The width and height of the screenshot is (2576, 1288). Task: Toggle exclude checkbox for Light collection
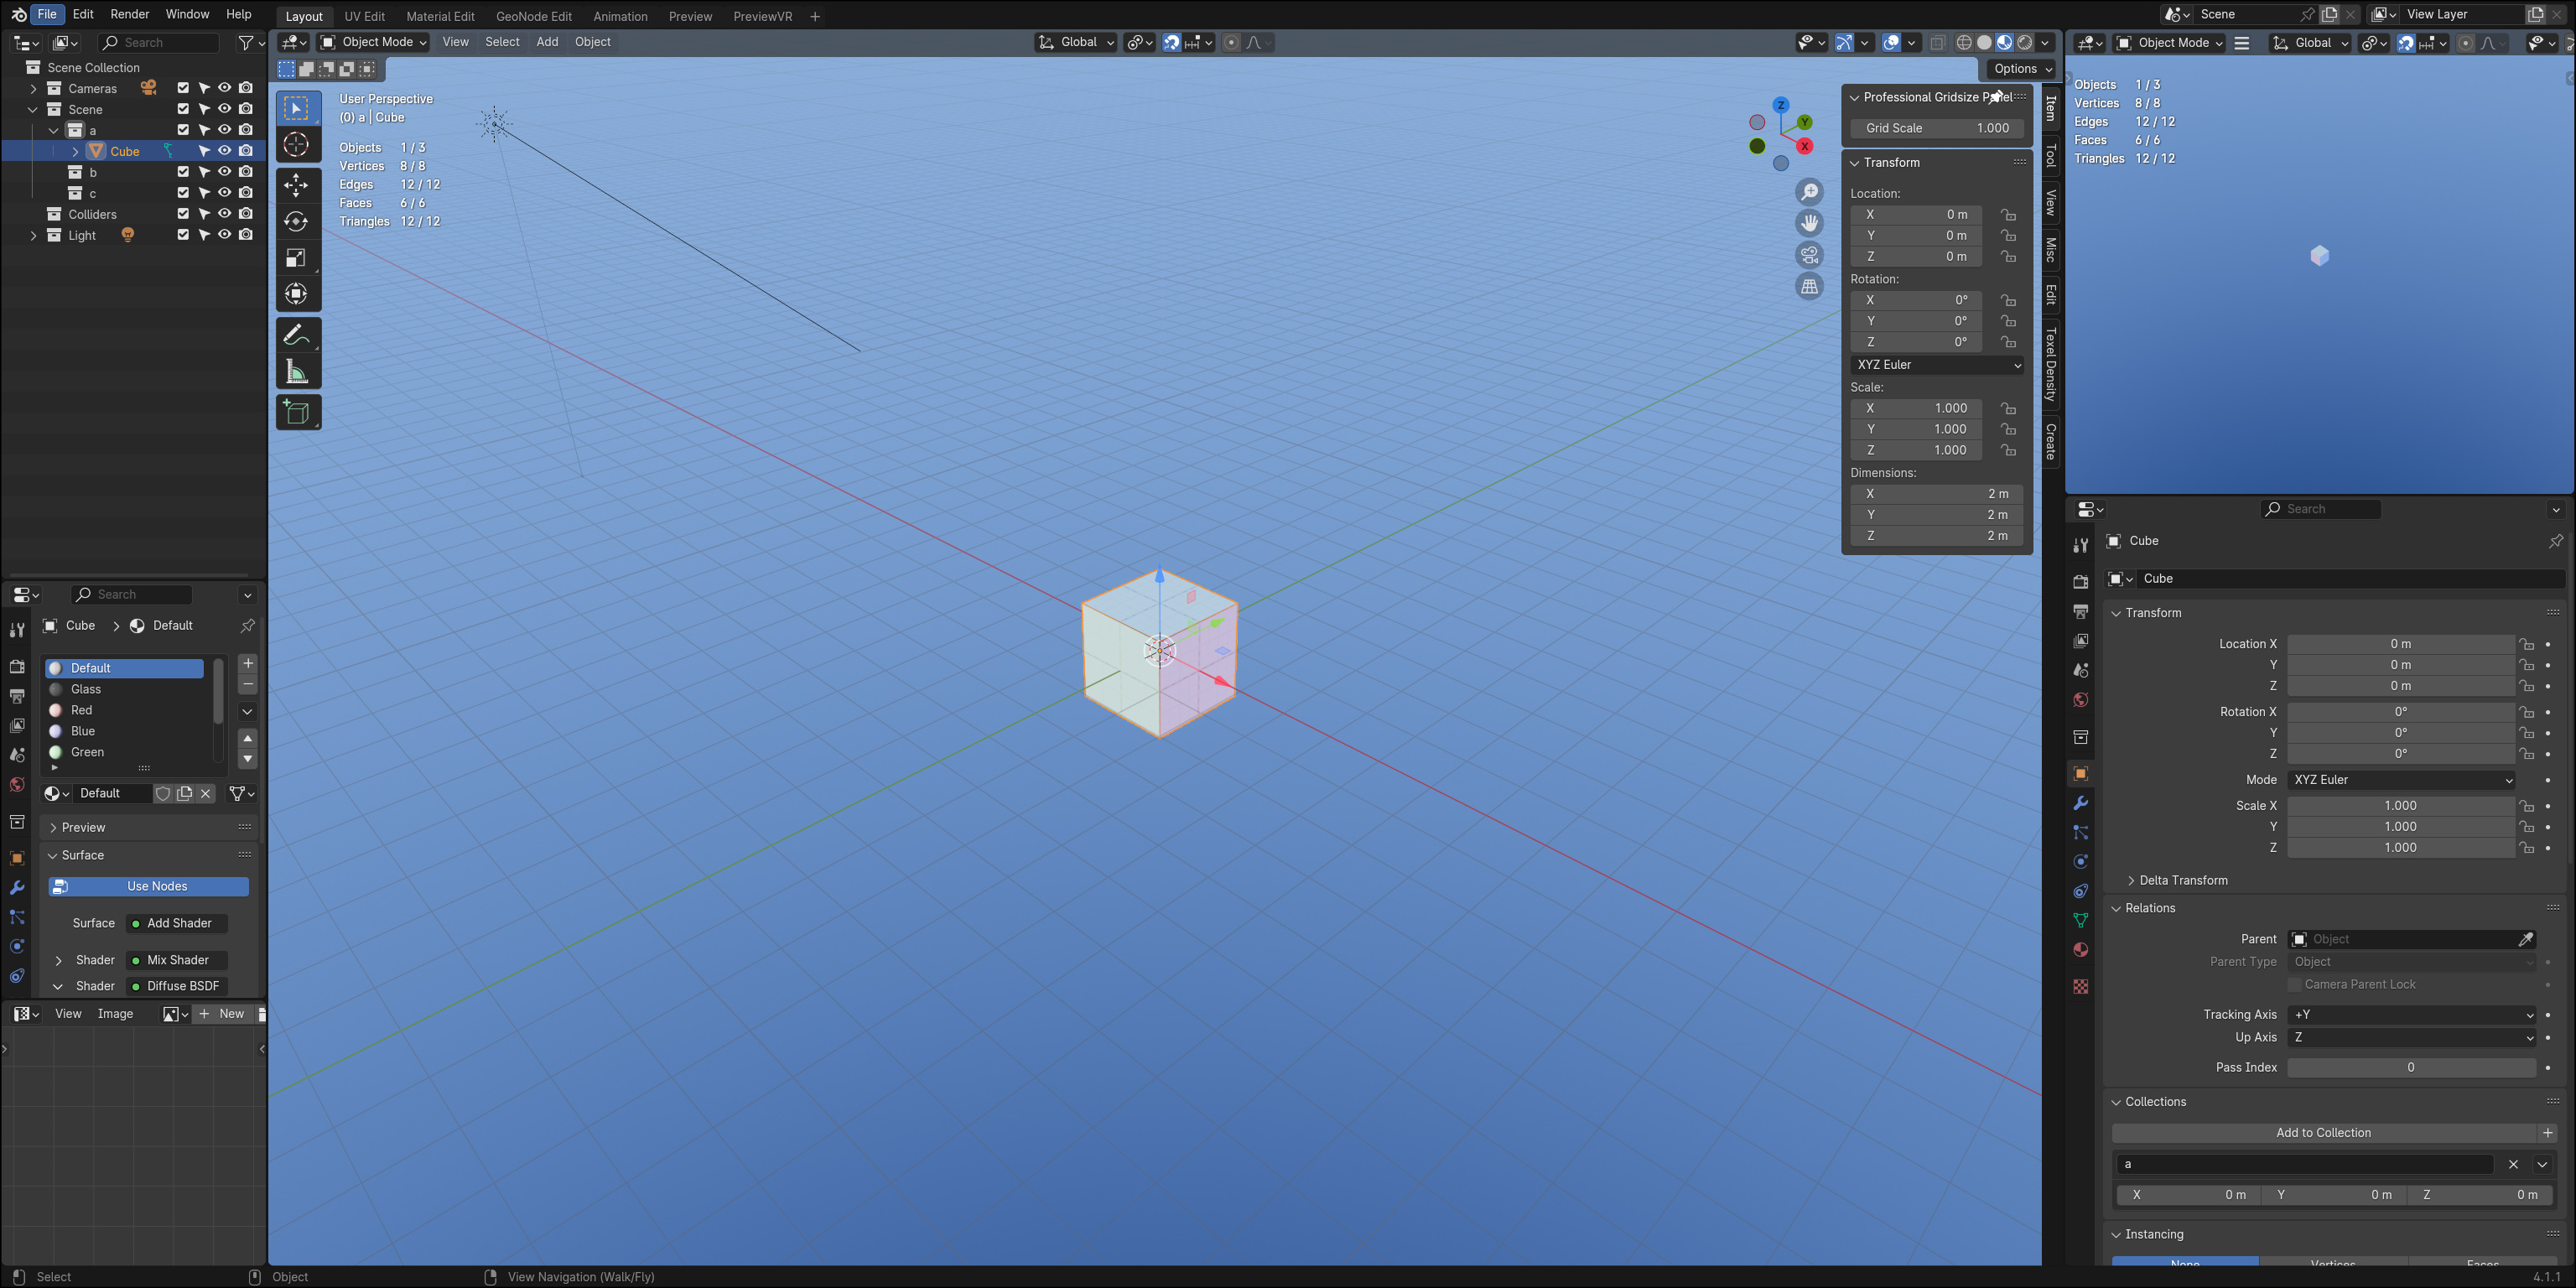(x=183, y=235)
